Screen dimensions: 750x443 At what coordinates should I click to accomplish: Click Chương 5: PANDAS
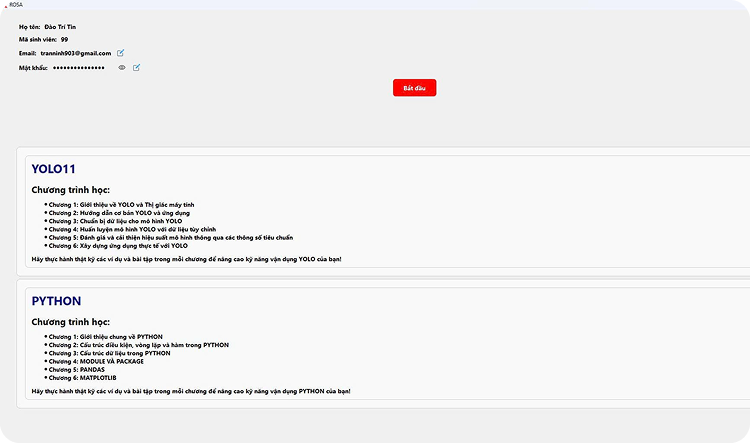[77, 369]
